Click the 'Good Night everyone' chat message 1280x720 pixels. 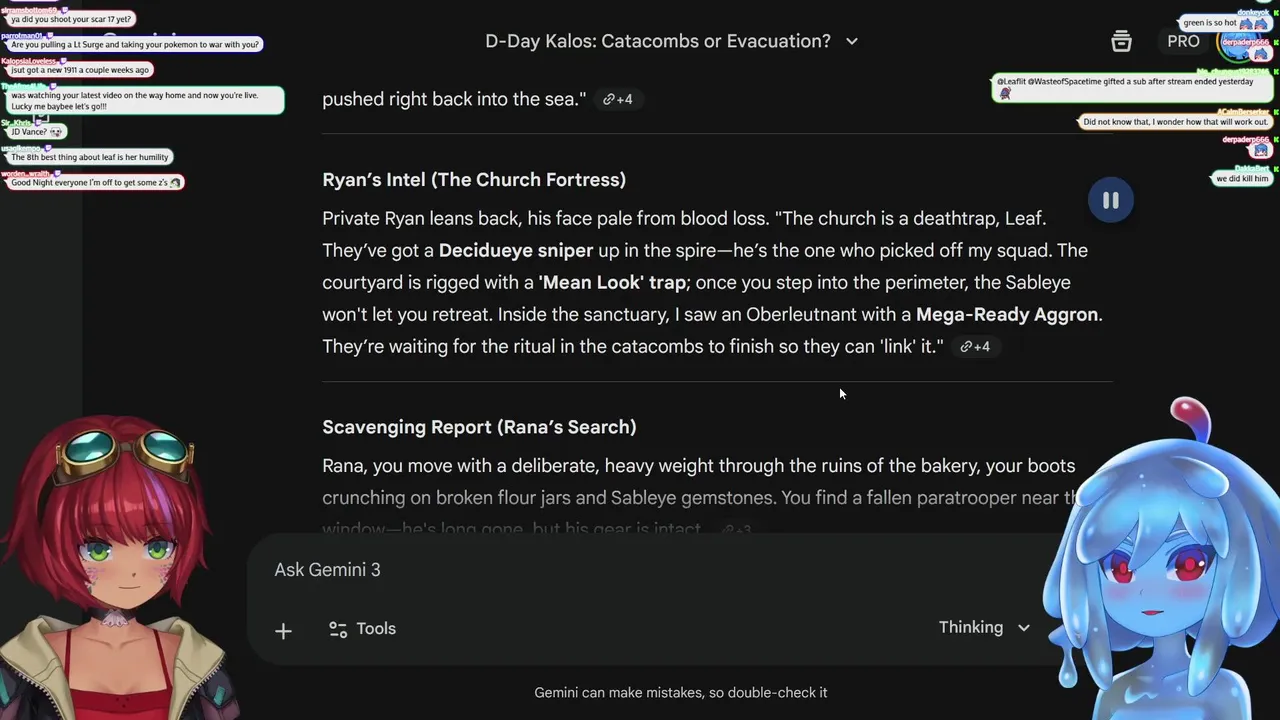click(95, 183)
